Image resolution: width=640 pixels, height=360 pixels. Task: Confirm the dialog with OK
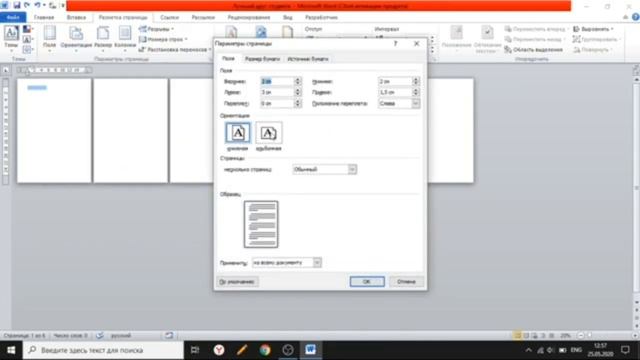click(x=367, y=282)
